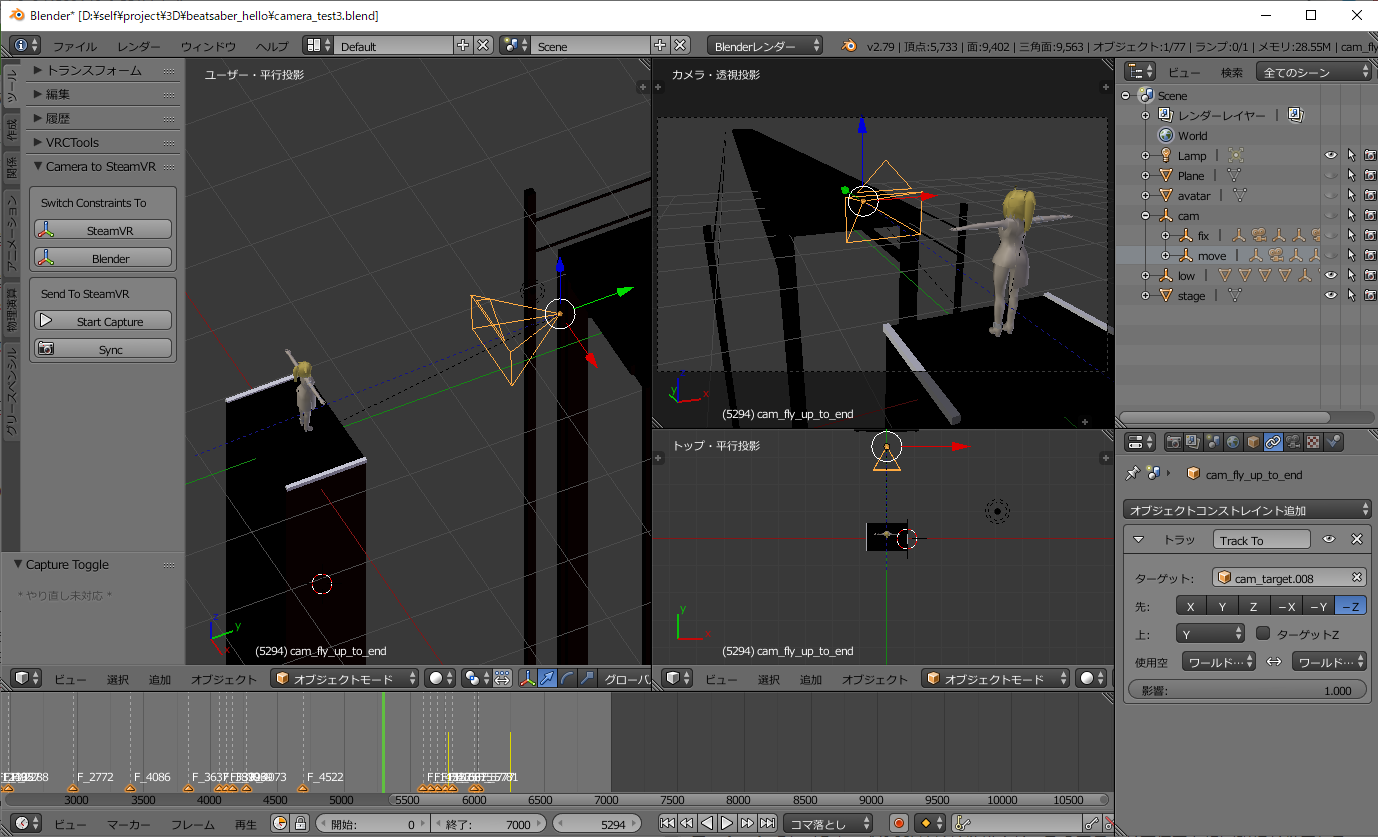
Task: Open the Object properties tab cube icon
Action: [x=1253, y=442]
